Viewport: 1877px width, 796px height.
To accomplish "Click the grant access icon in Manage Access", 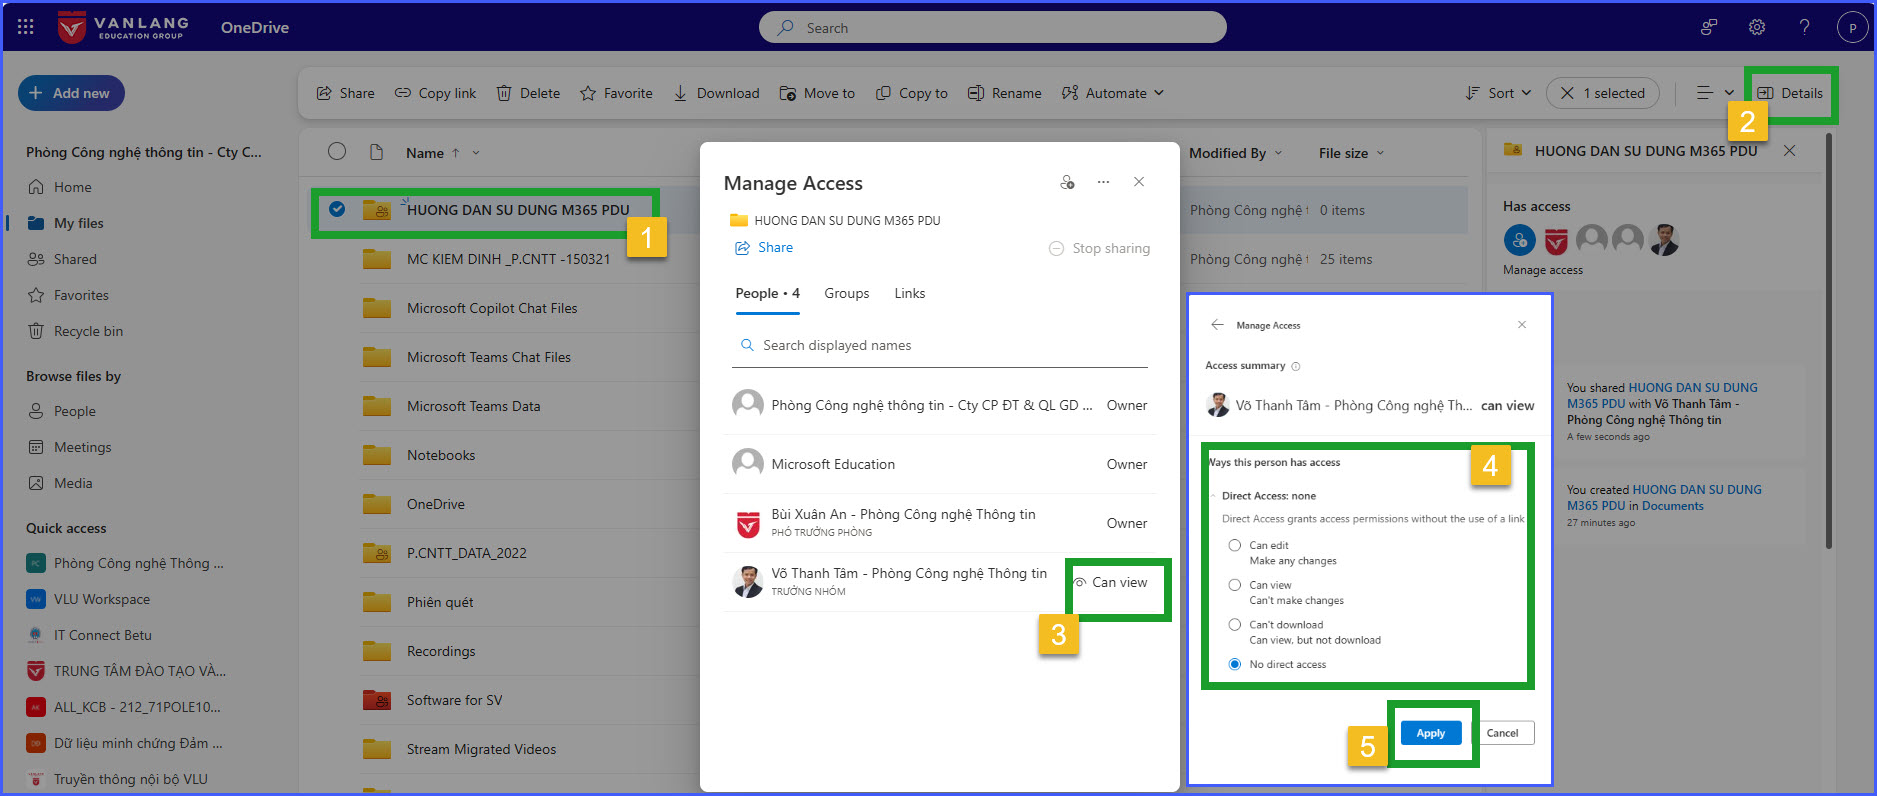I will tap(1067, 182).
